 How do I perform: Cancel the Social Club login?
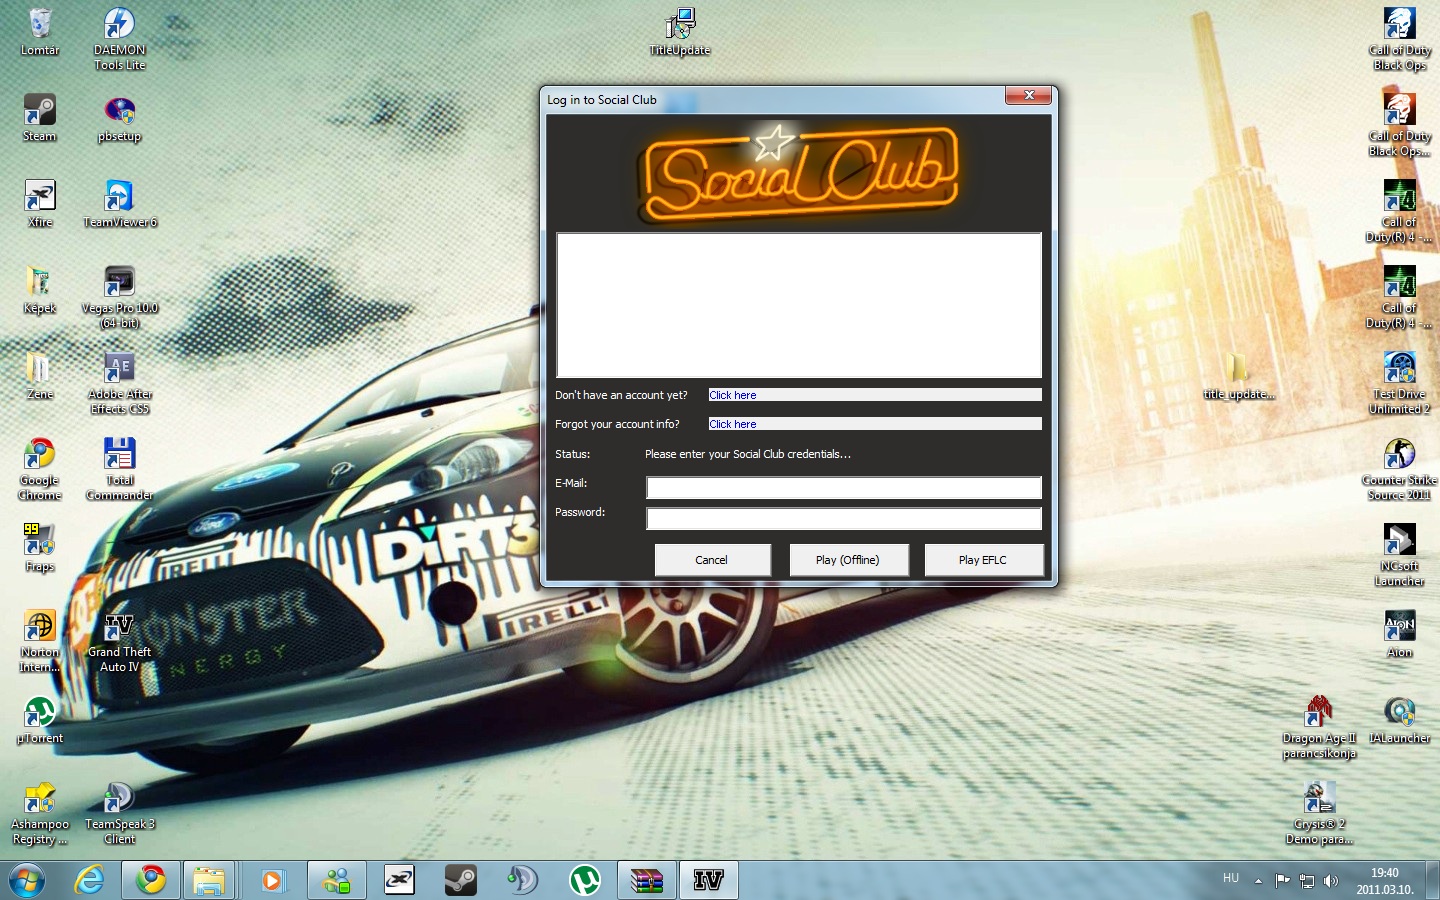click(712, 560)
